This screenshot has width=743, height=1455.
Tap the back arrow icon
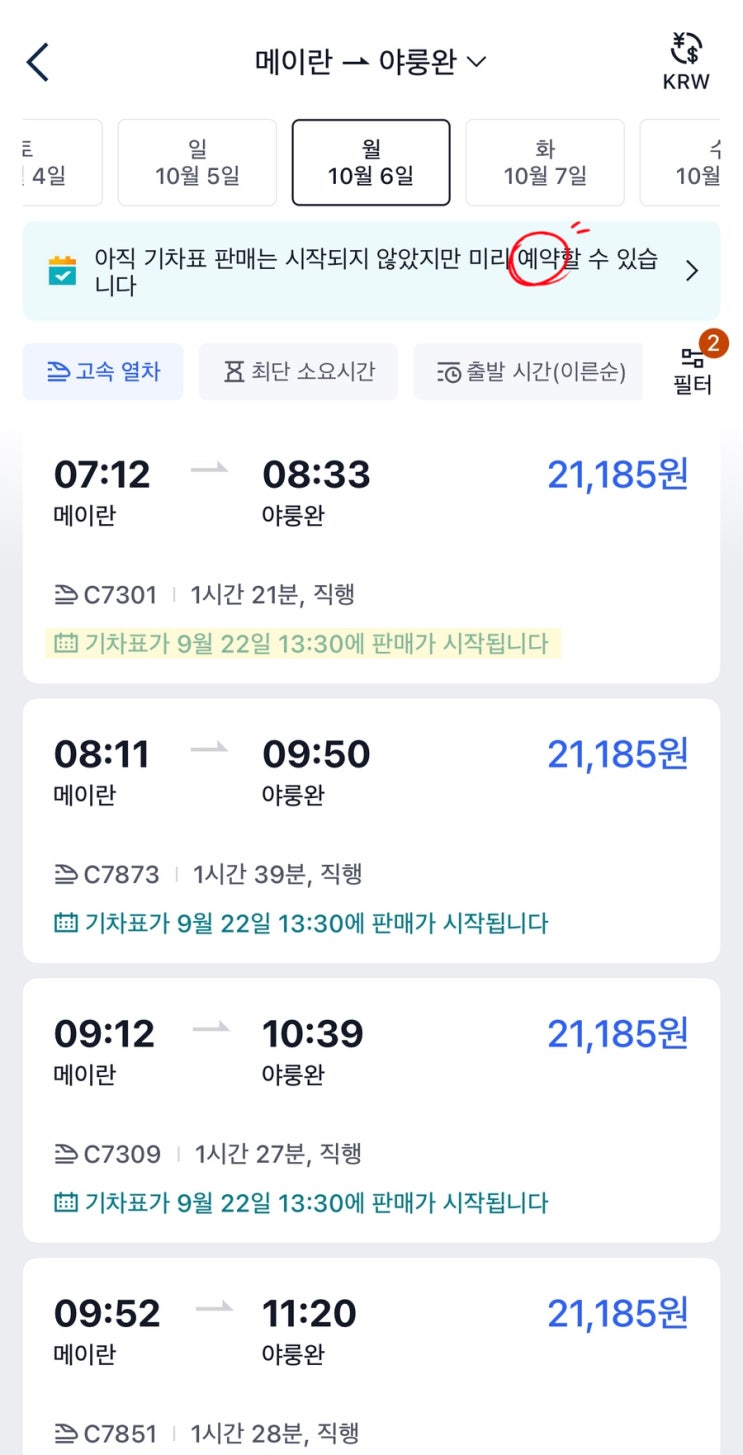point(38,62)
